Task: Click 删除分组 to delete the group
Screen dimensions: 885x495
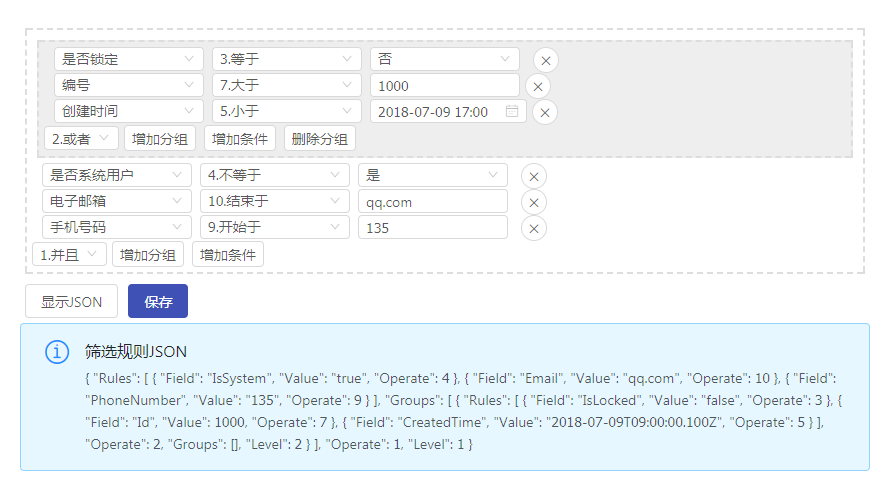Action: tap(320, 139)
